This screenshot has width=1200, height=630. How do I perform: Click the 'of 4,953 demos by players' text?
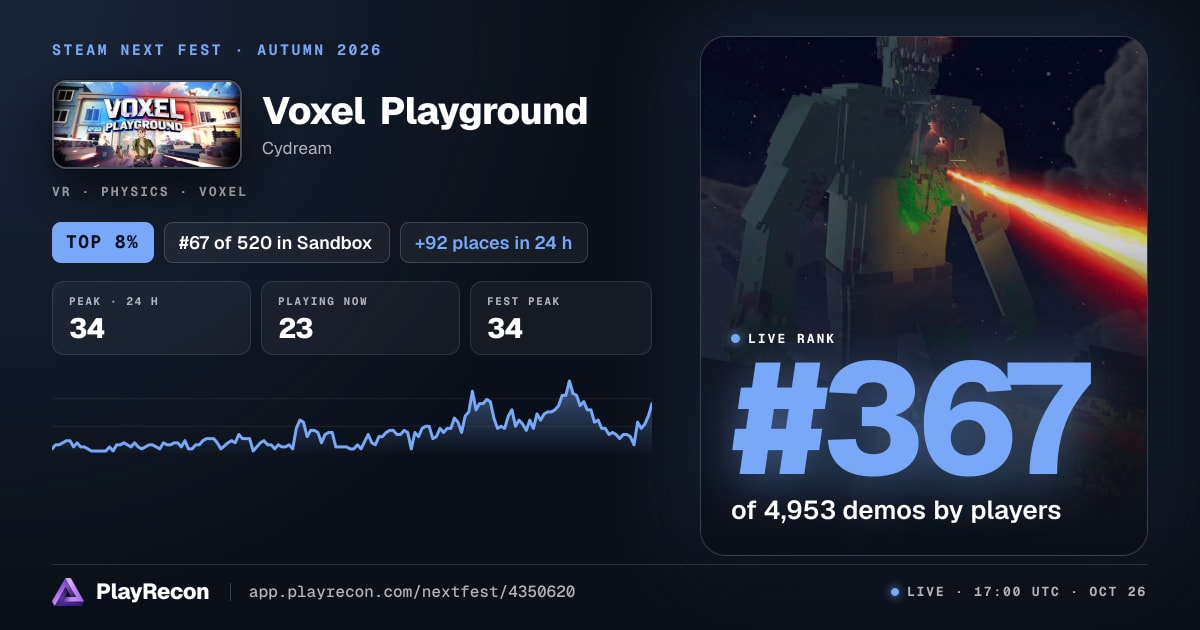point(896,511)
